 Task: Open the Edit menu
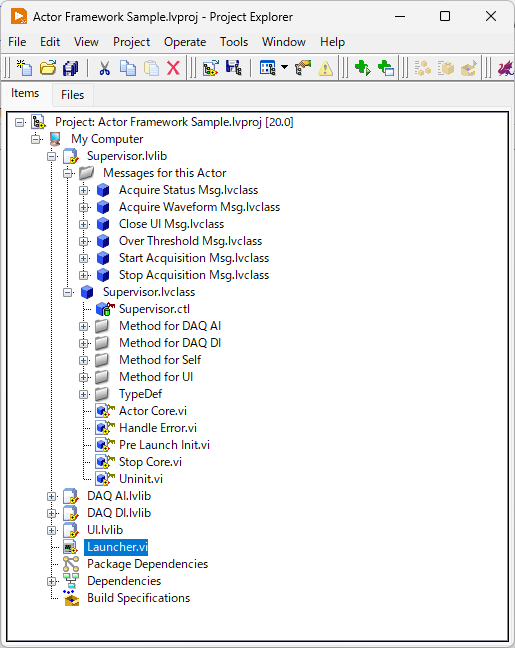pyautogui.click(x=50, y=42)
